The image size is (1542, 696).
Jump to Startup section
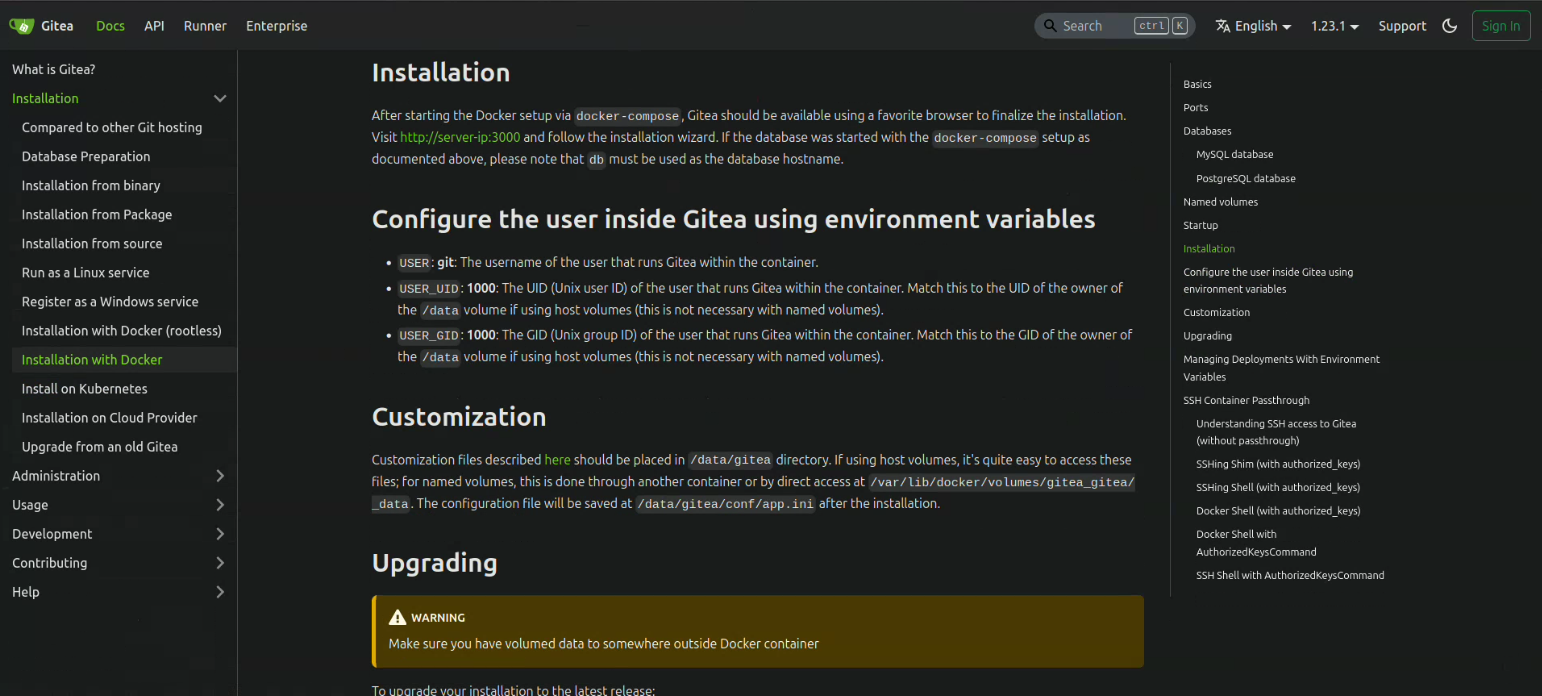(1200, 225)
